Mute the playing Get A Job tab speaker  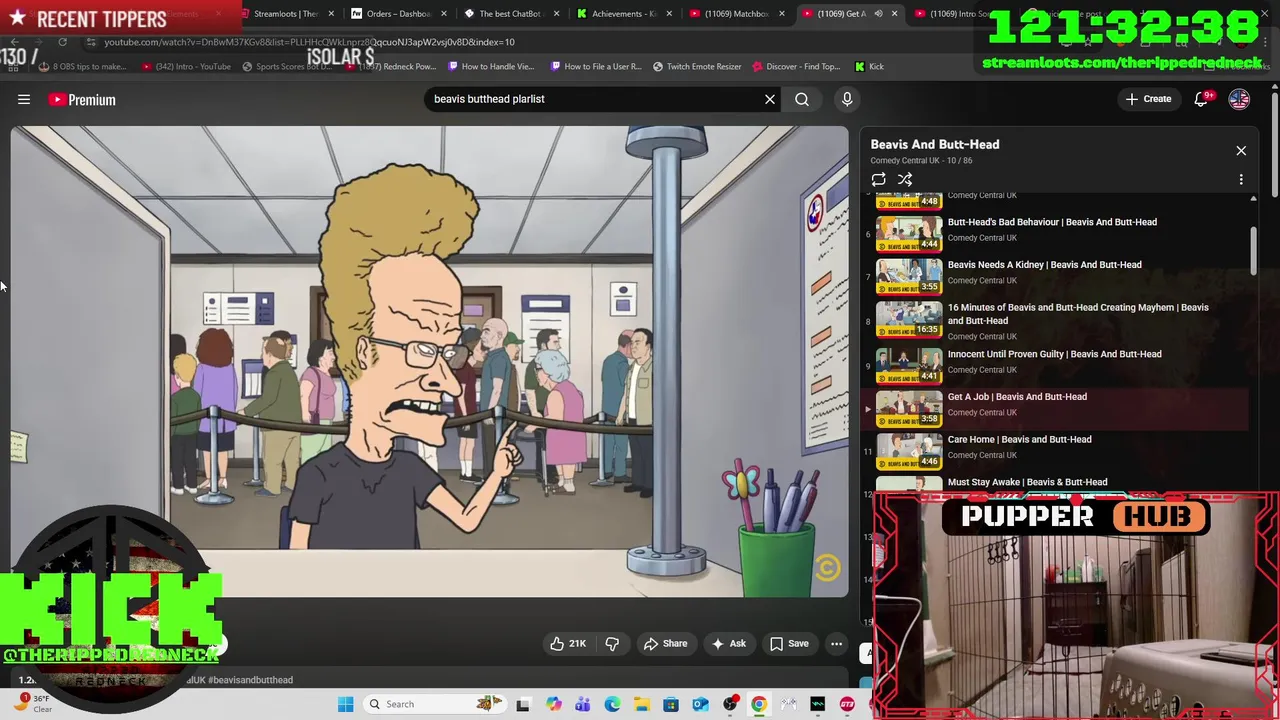[878, 14]
